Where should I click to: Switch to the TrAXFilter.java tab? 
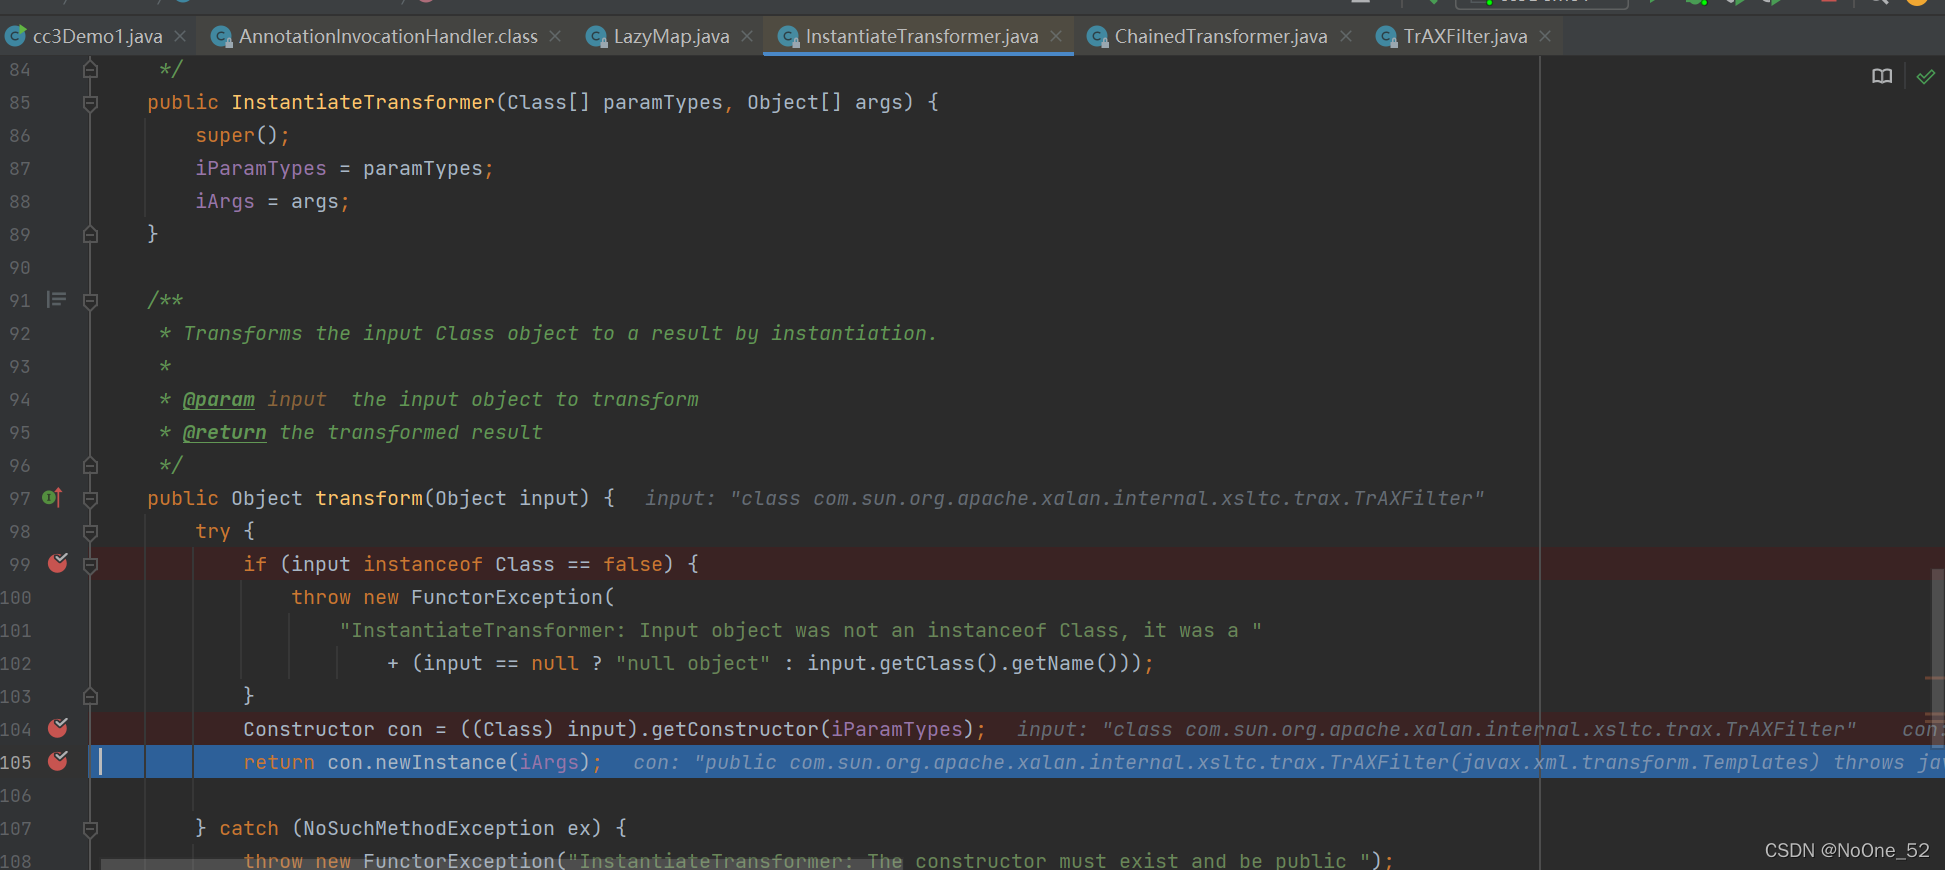[1465, 37]
